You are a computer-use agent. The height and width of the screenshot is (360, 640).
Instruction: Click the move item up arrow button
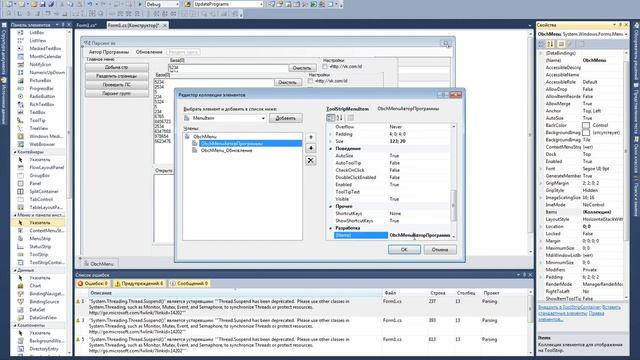[311, 137]
